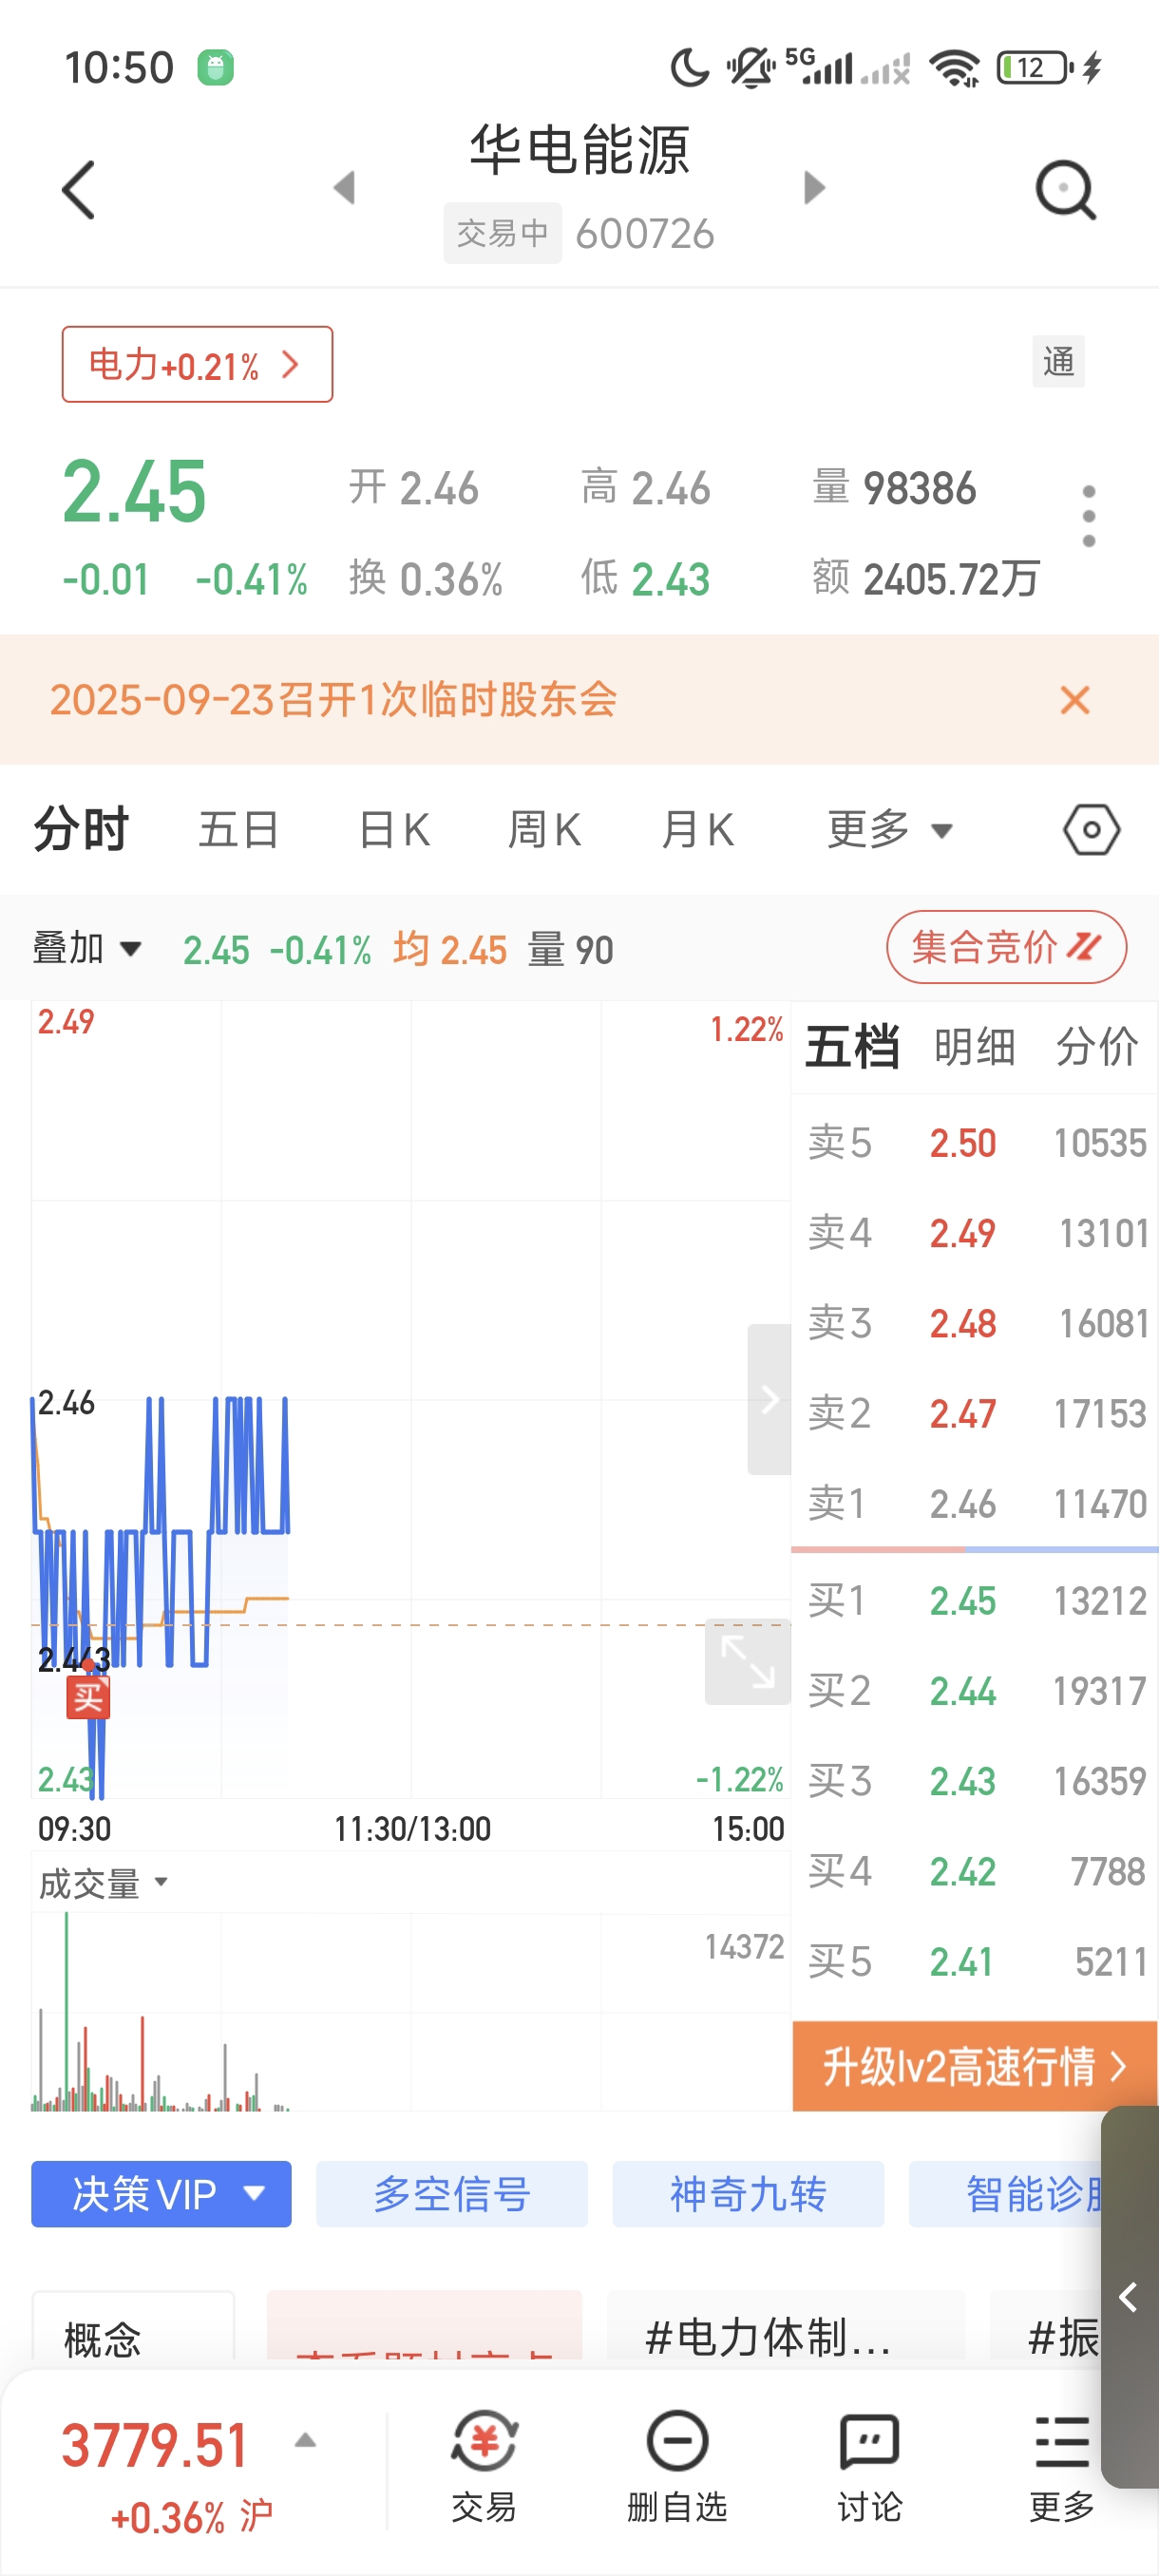Open 更多 bottom menu icon
The width and height of the screenshot is (1159, 2576).
[1062, 2466]
